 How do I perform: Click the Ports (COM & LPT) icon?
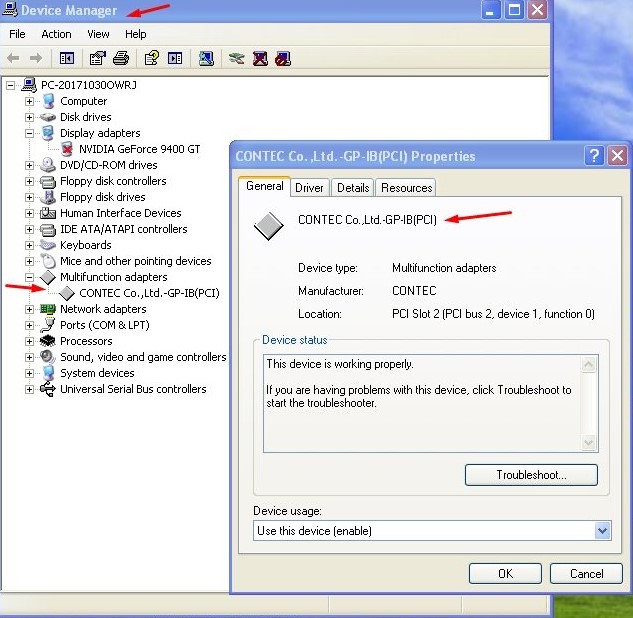click(48, 325)
